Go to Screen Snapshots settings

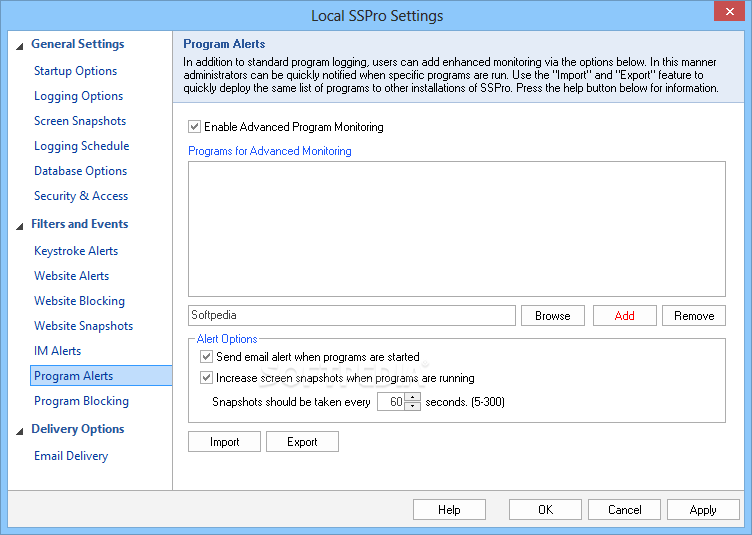click(x=80, y=121)
